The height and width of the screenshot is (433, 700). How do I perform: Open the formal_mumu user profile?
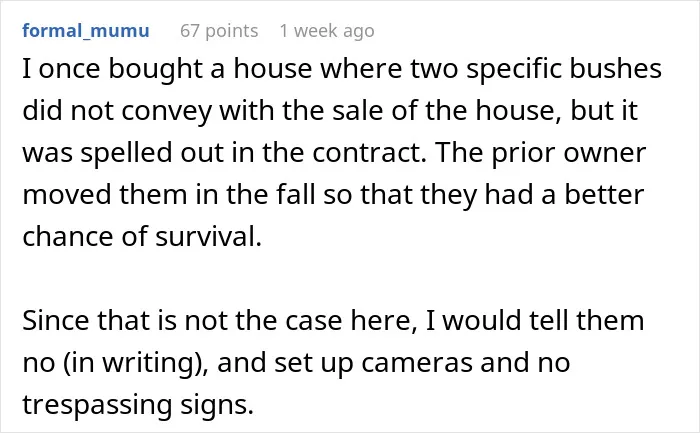[x=86, y=31]
